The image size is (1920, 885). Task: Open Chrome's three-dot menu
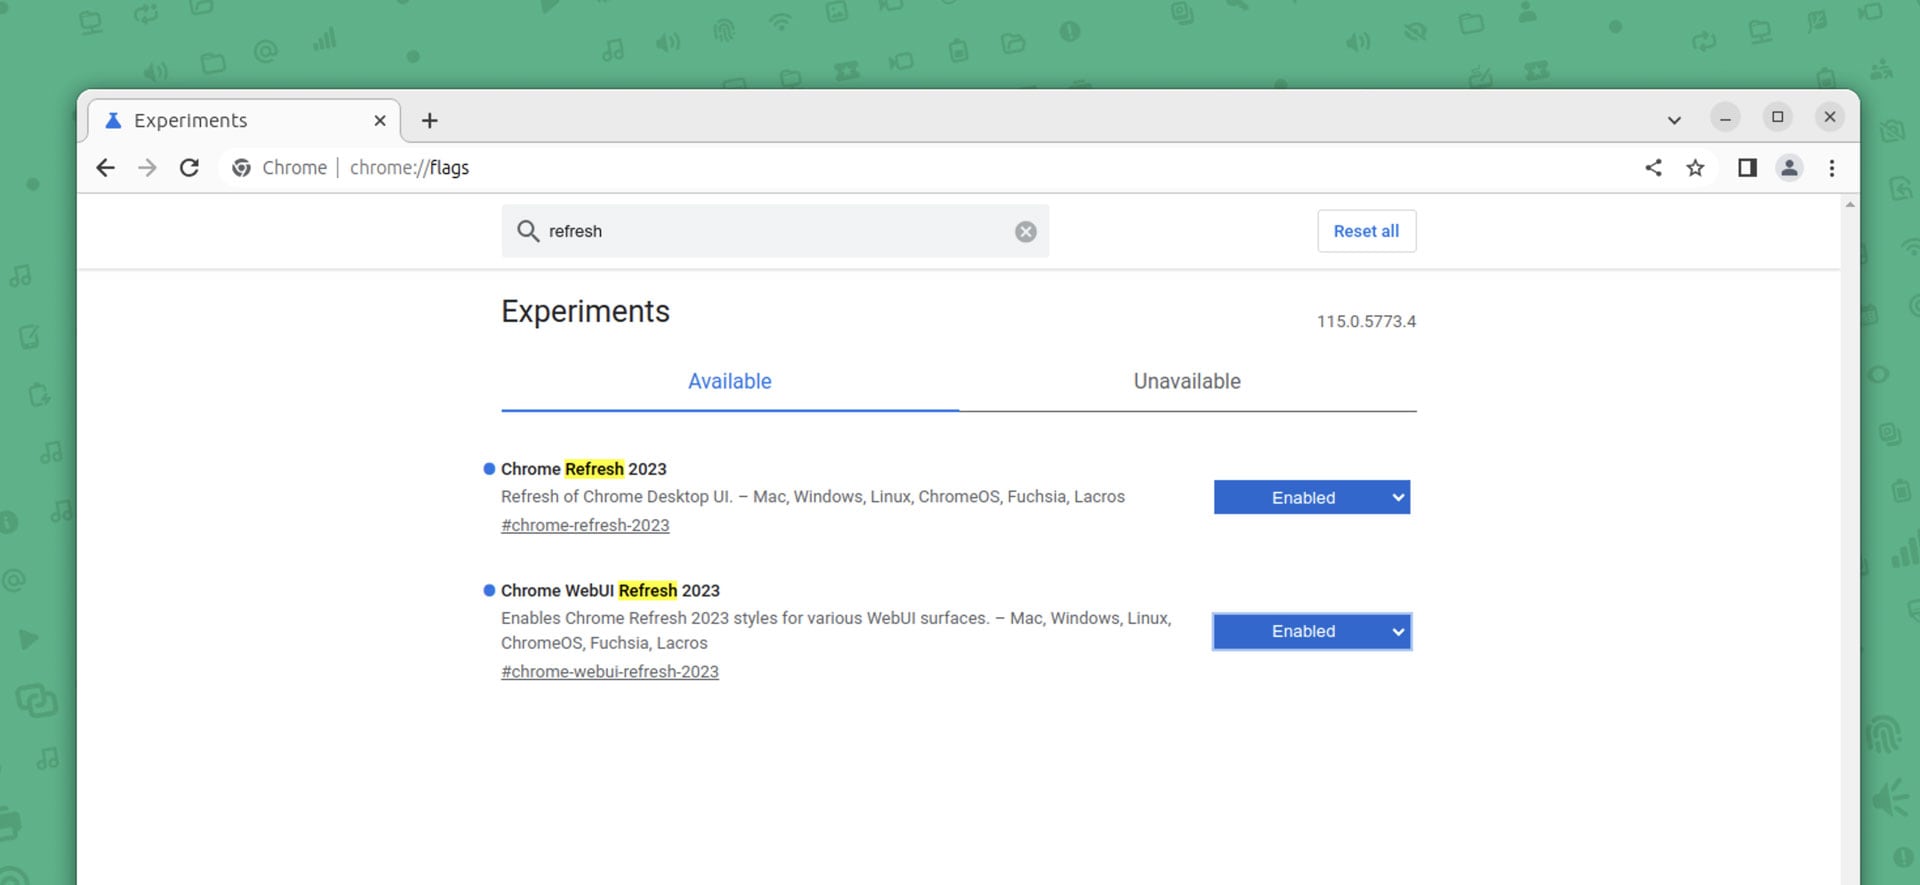click(1832, 168)
